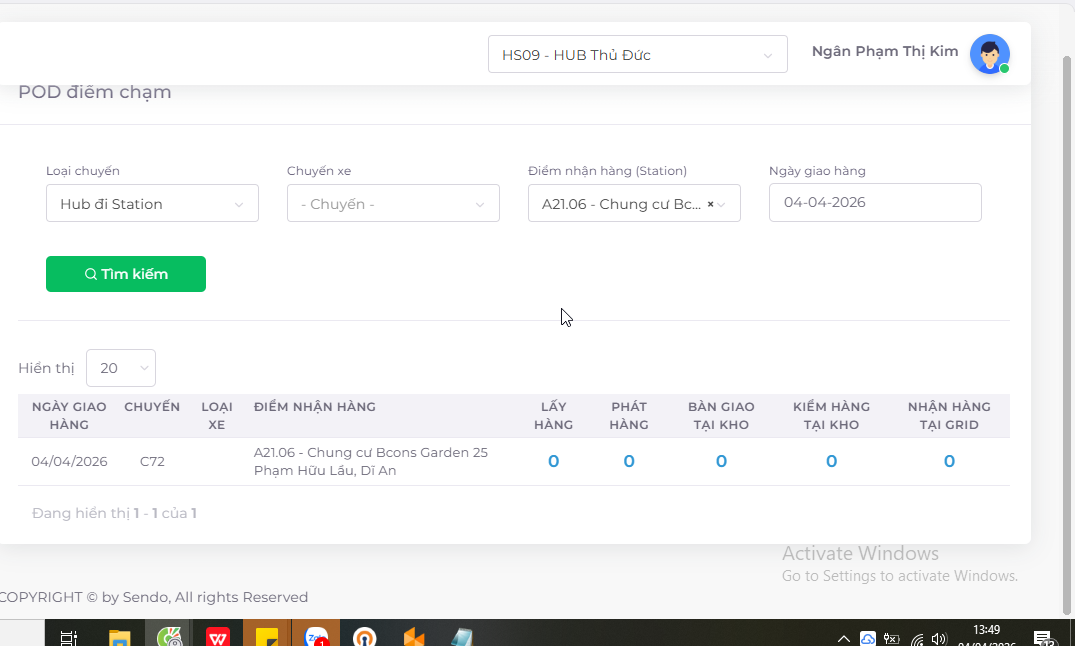Open the orange hexagon taskbar app

click(413, 637)
